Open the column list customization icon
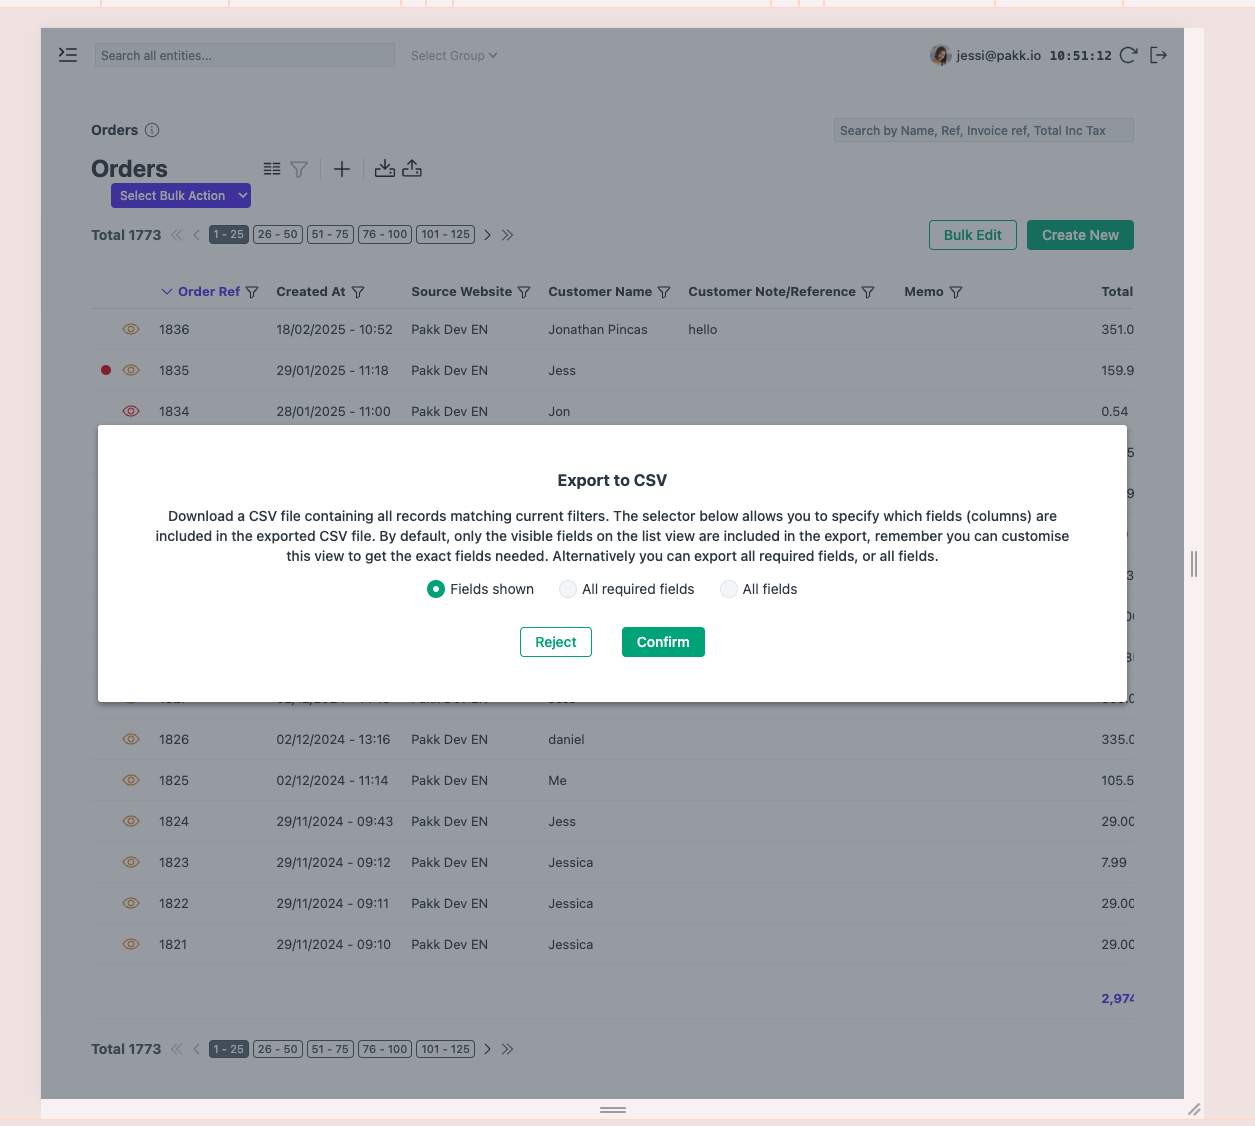The image size is (1255, 1126). click(271, 168)
